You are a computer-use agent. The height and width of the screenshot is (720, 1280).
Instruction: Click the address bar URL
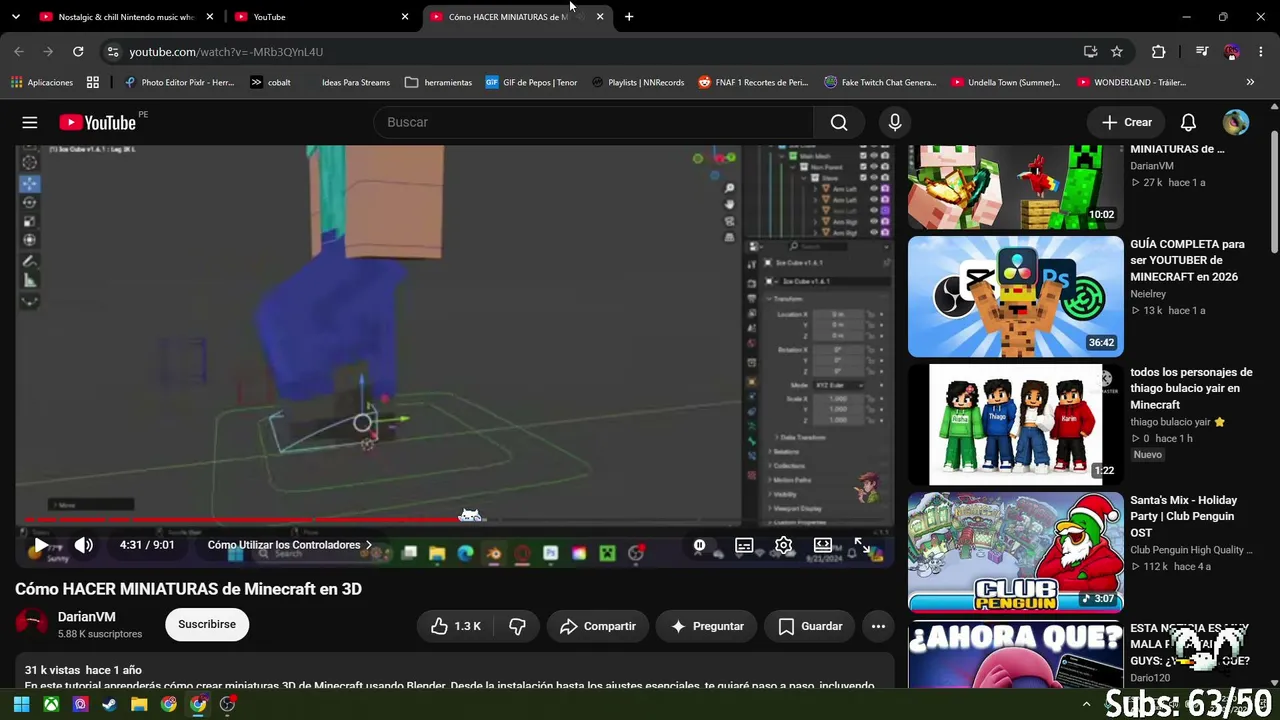coord(226,52)
